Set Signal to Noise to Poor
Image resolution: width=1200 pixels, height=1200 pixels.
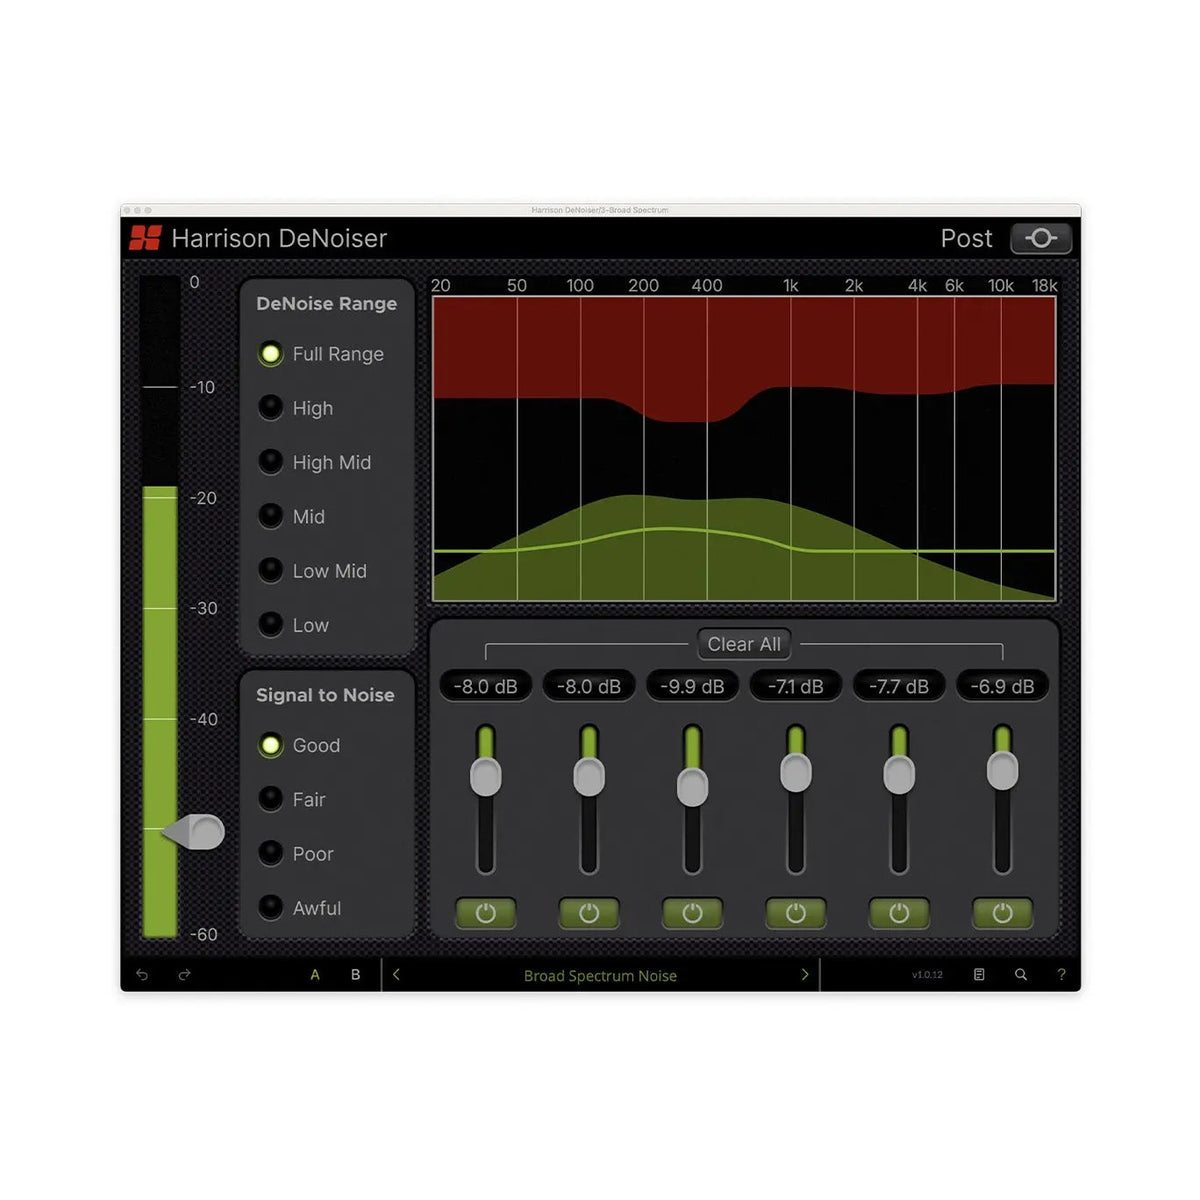[271, 853]
